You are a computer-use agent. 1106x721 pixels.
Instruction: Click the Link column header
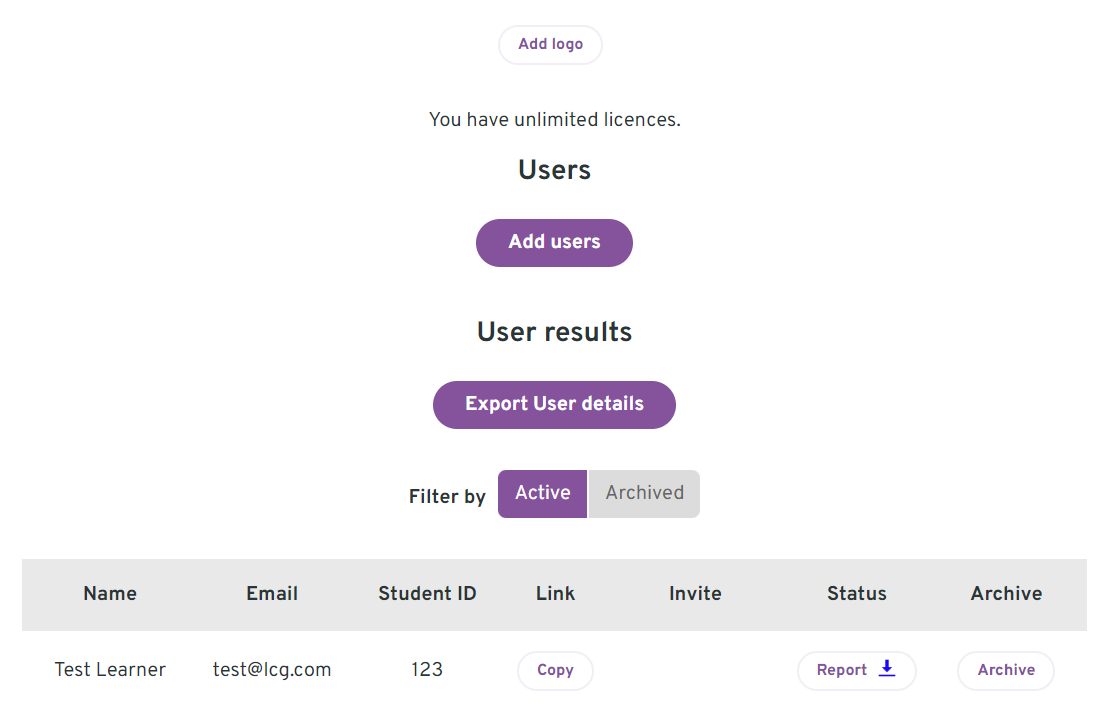click(x=555, y=594)
